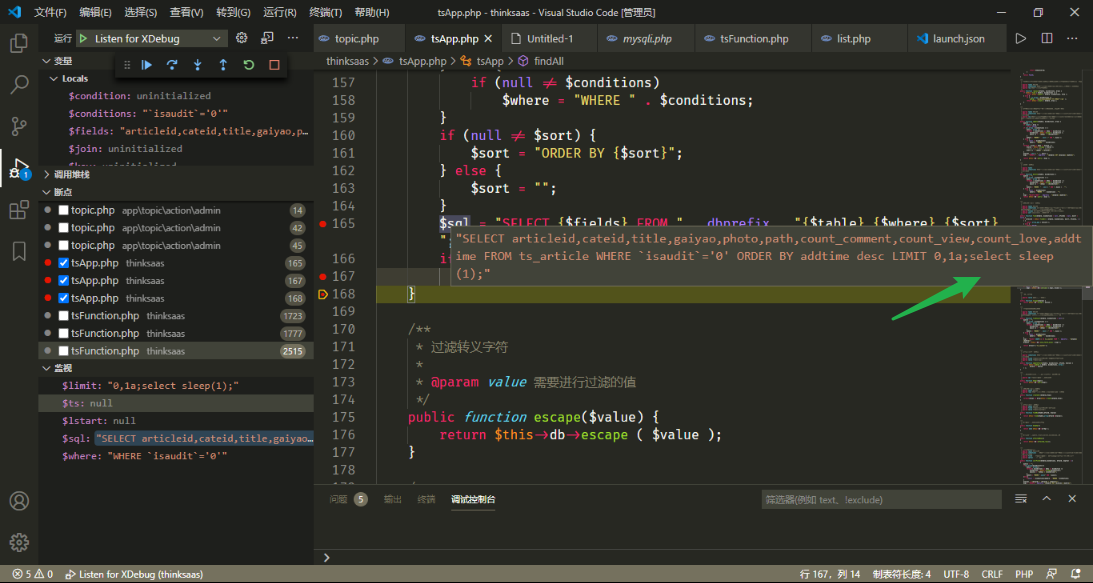
Task: Close the bottom panel
Action: 1072,499
